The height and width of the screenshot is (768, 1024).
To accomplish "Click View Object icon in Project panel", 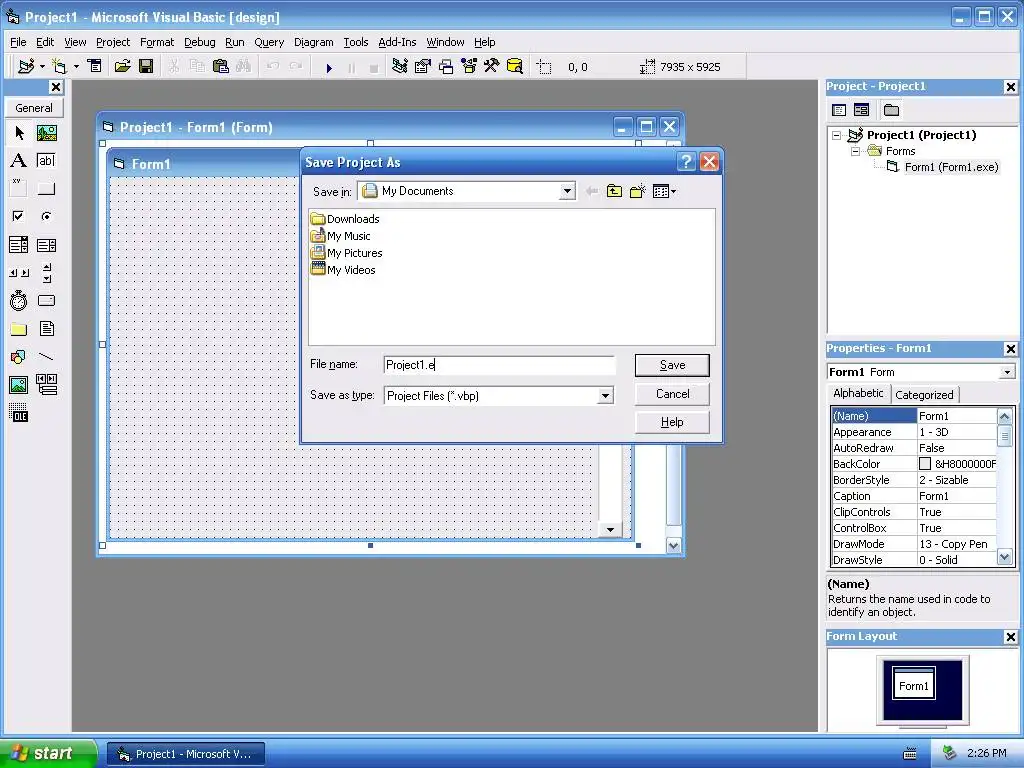I will click(861, 110).
